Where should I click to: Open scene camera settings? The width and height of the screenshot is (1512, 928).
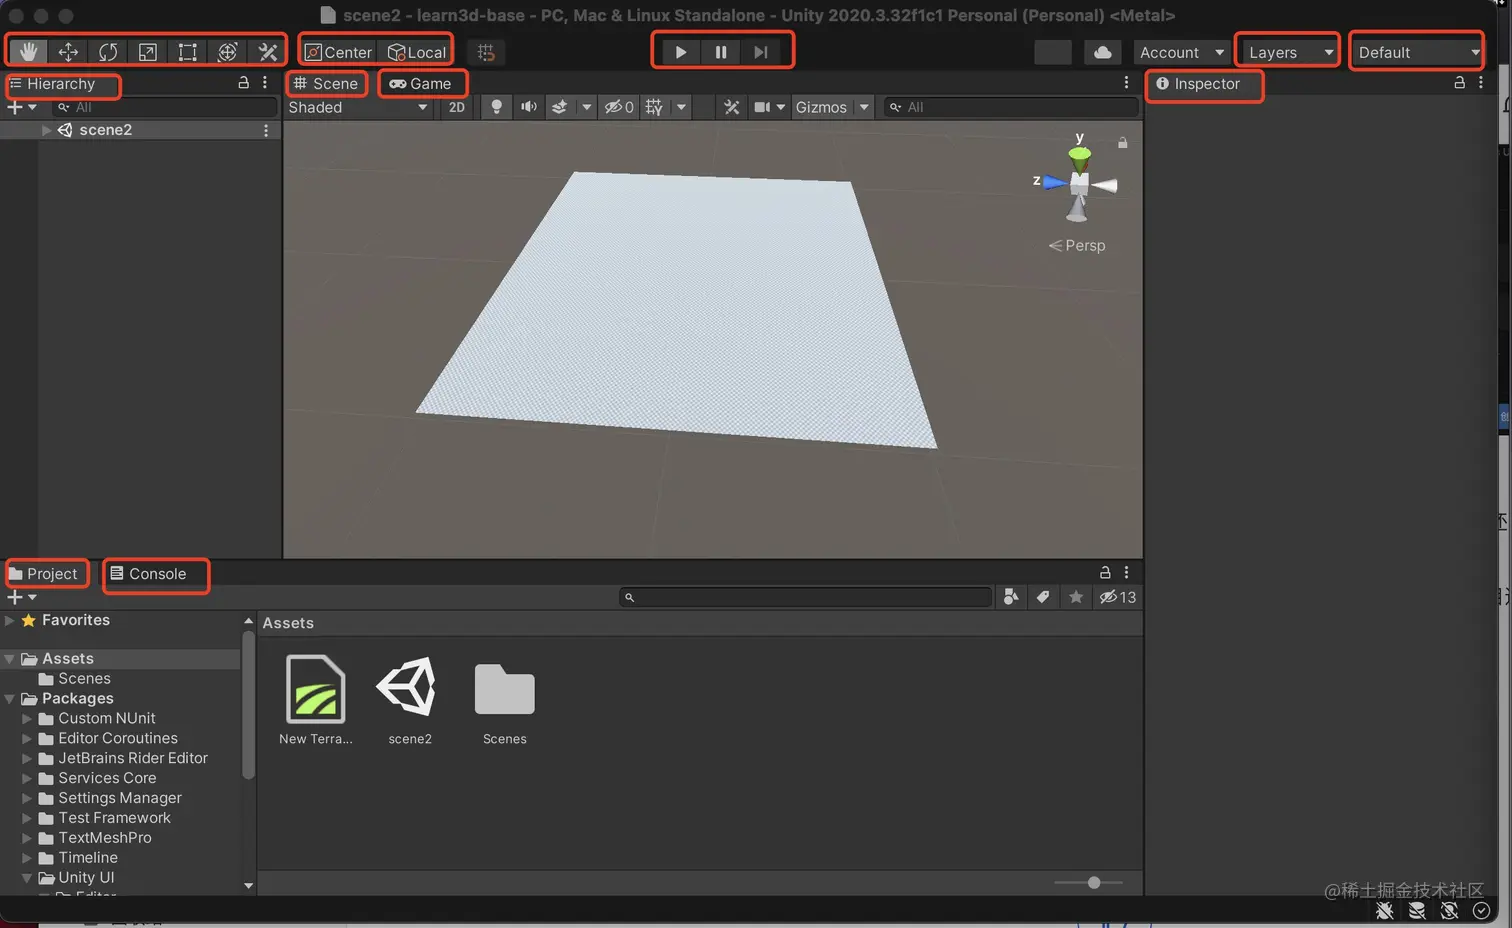coord(769,107)
